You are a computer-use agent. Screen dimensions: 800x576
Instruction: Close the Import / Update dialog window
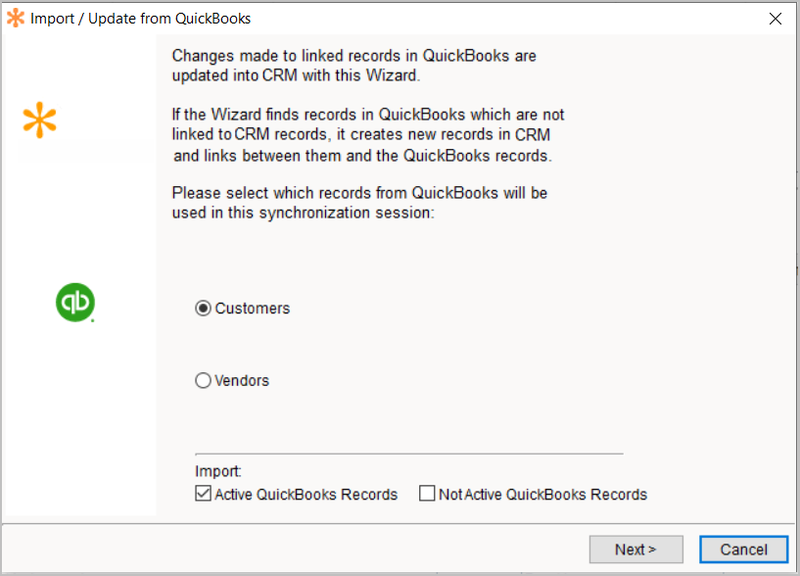tap(775, 18)
